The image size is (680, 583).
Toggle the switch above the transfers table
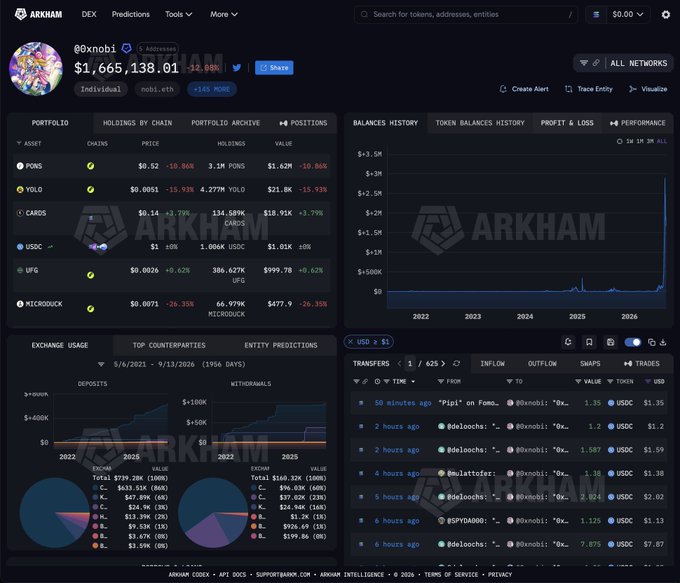pyautogui.click(x=633, y=342)
